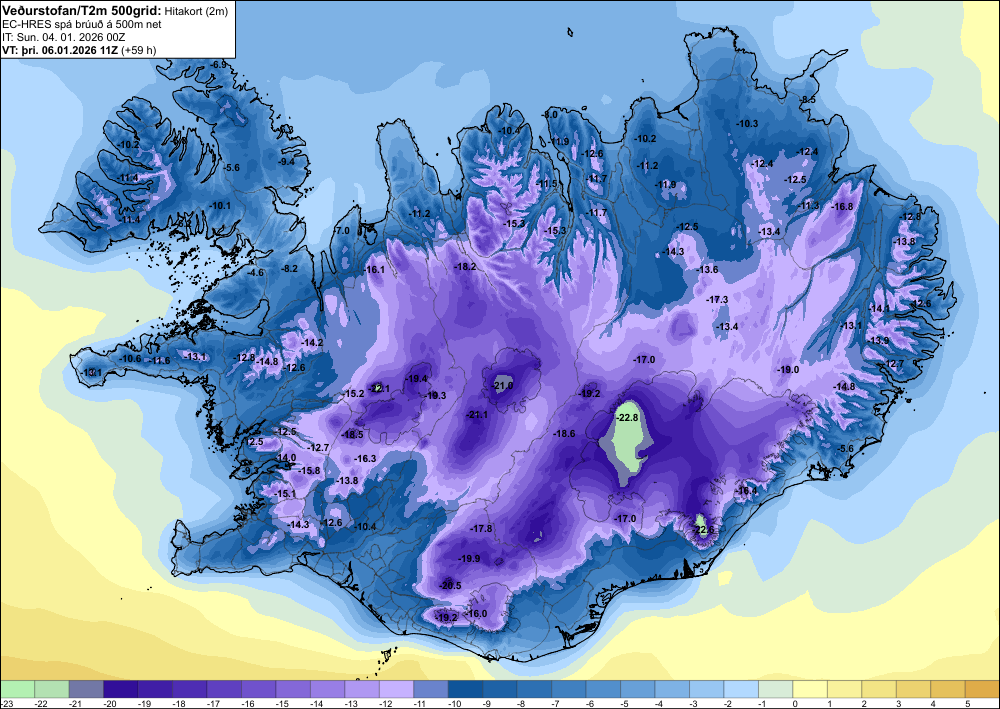Image resolution: width=1000 pixels, height=709 pixels.
Task: Click the -19.9 temperature value
Action: click(469, 559)
